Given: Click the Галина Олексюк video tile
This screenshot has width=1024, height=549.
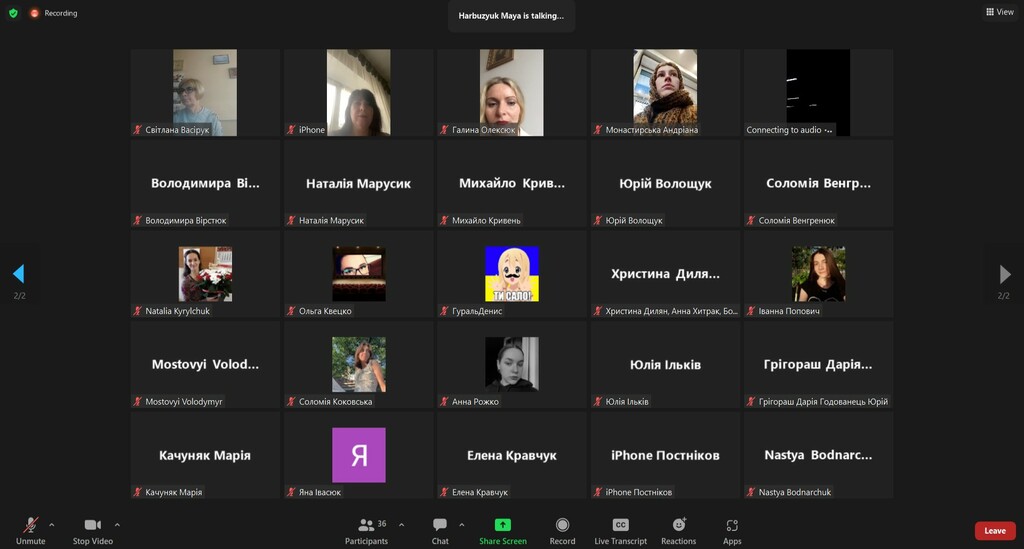Looking at the screenshot, I should coord(512,92).
